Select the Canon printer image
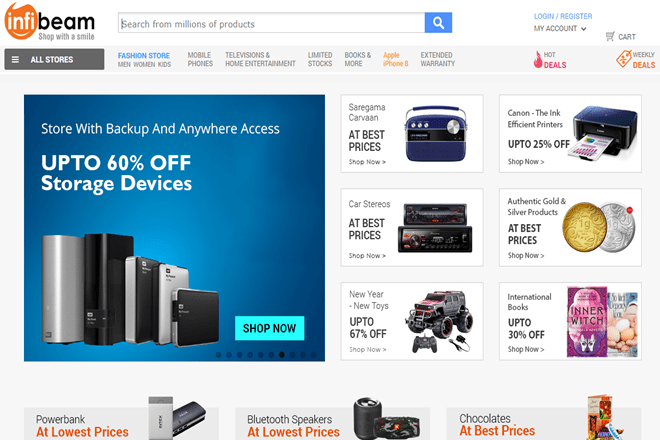The height and width of the screenshot is (440, 660). (x=602, y=133)
